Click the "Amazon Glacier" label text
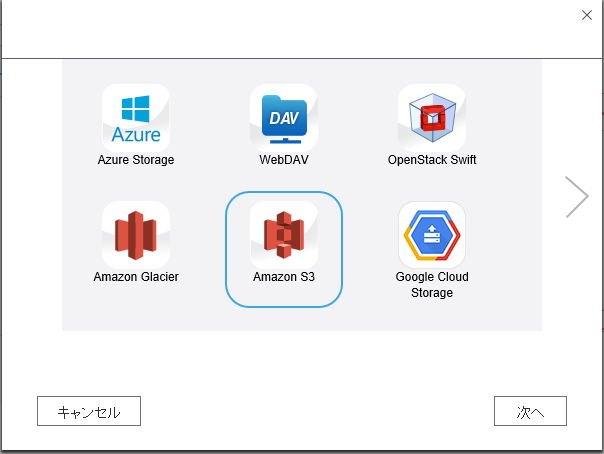The height and width of the screenshot is (454, 604). (136, 277)
